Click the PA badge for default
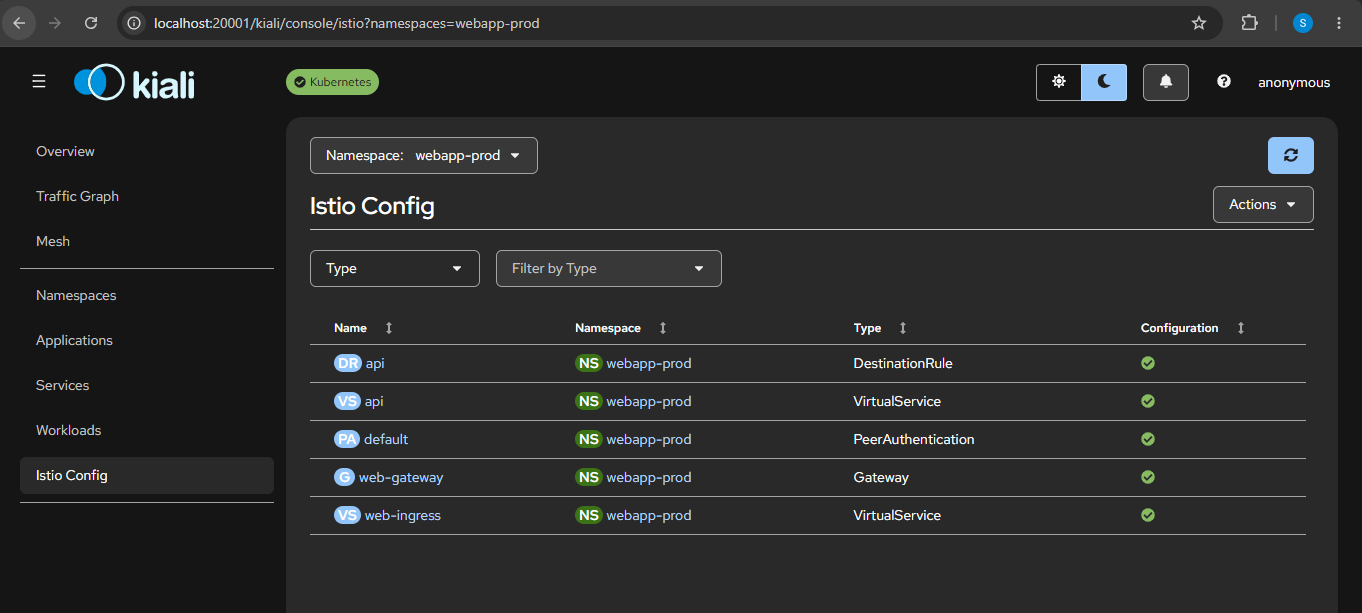Viewport: 1362px width, 613px height. pyautogui.click(x=346, y=439)
